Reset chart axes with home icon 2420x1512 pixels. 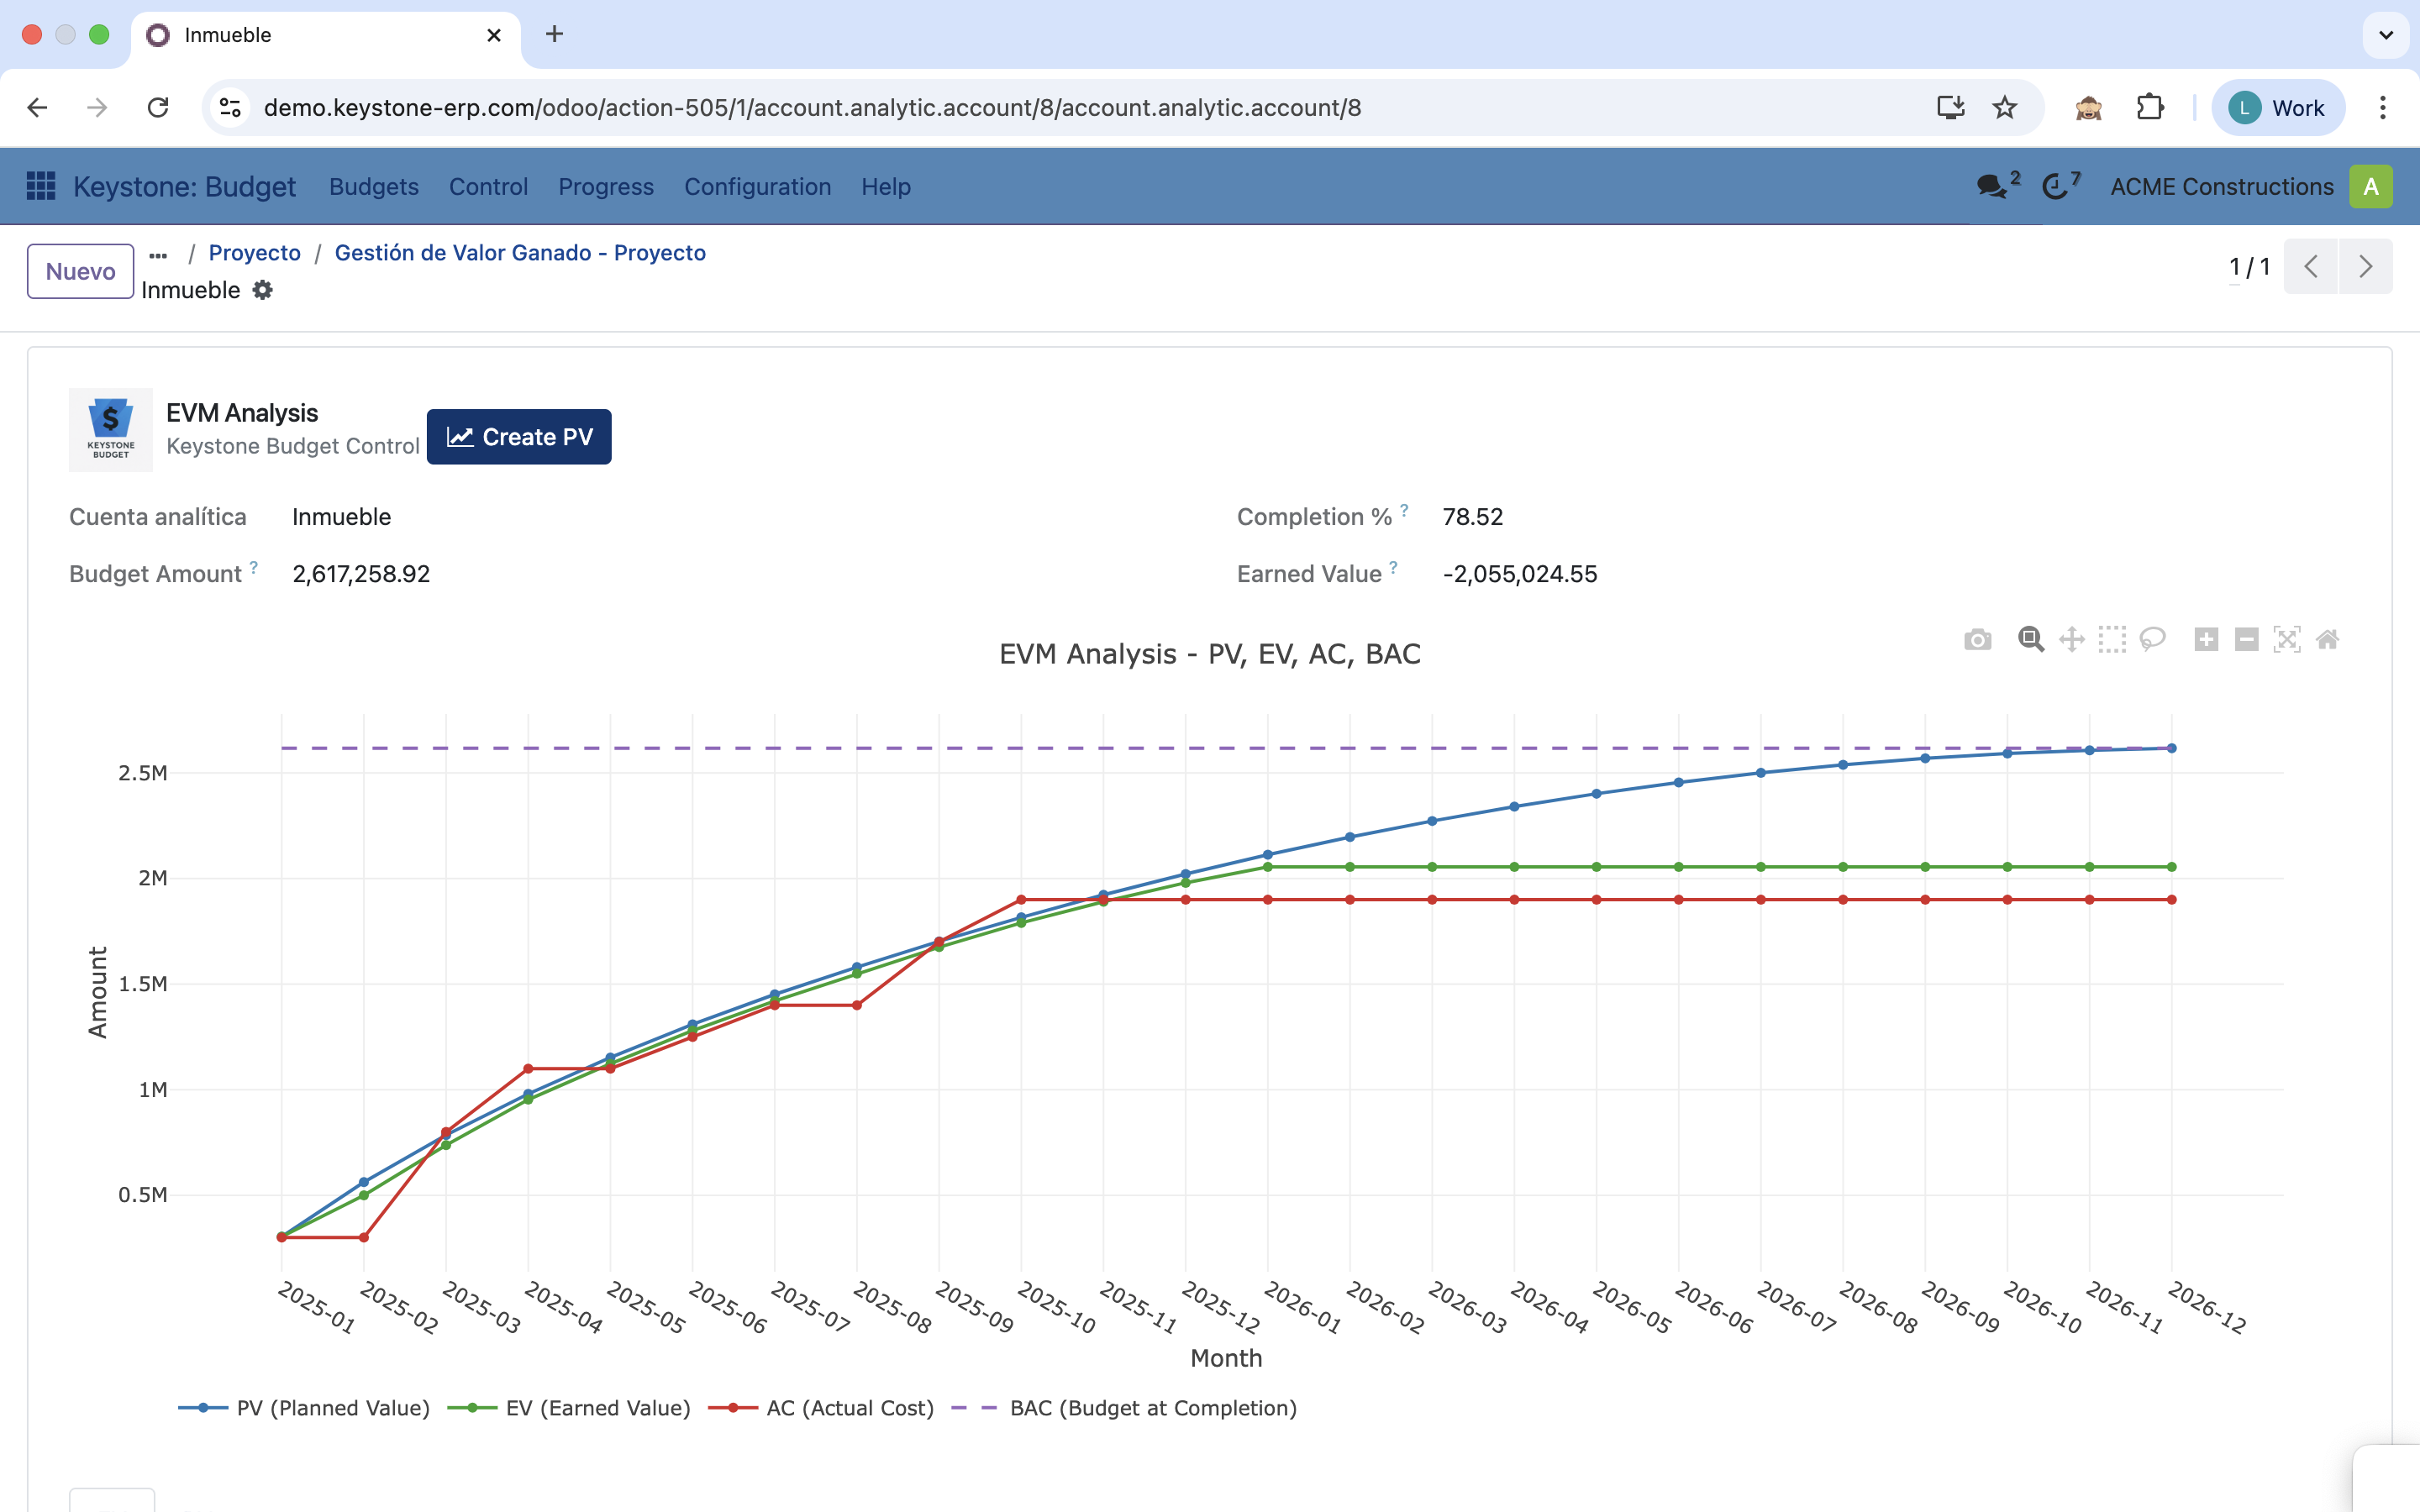[x=2327, y=640]
